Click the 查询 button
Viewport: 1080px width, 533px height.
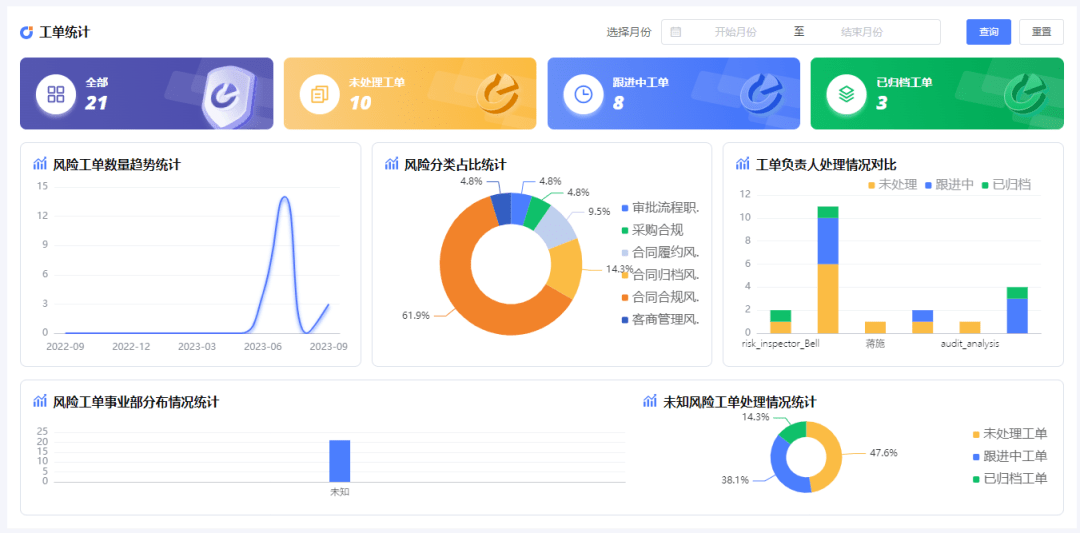[x=988, y=32]
